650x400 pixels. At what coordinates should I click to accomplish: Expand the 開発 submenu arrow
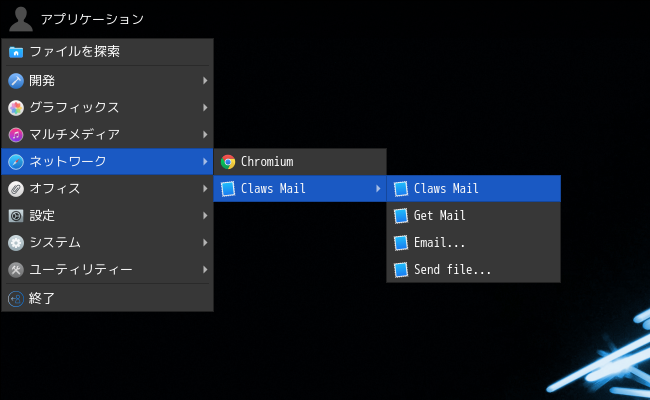point(205,80)
